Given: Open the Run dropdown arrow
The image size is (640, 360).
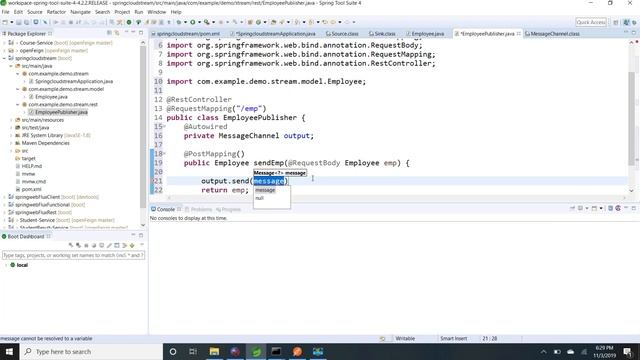Looking at the screenshot, I should point(199,22).
